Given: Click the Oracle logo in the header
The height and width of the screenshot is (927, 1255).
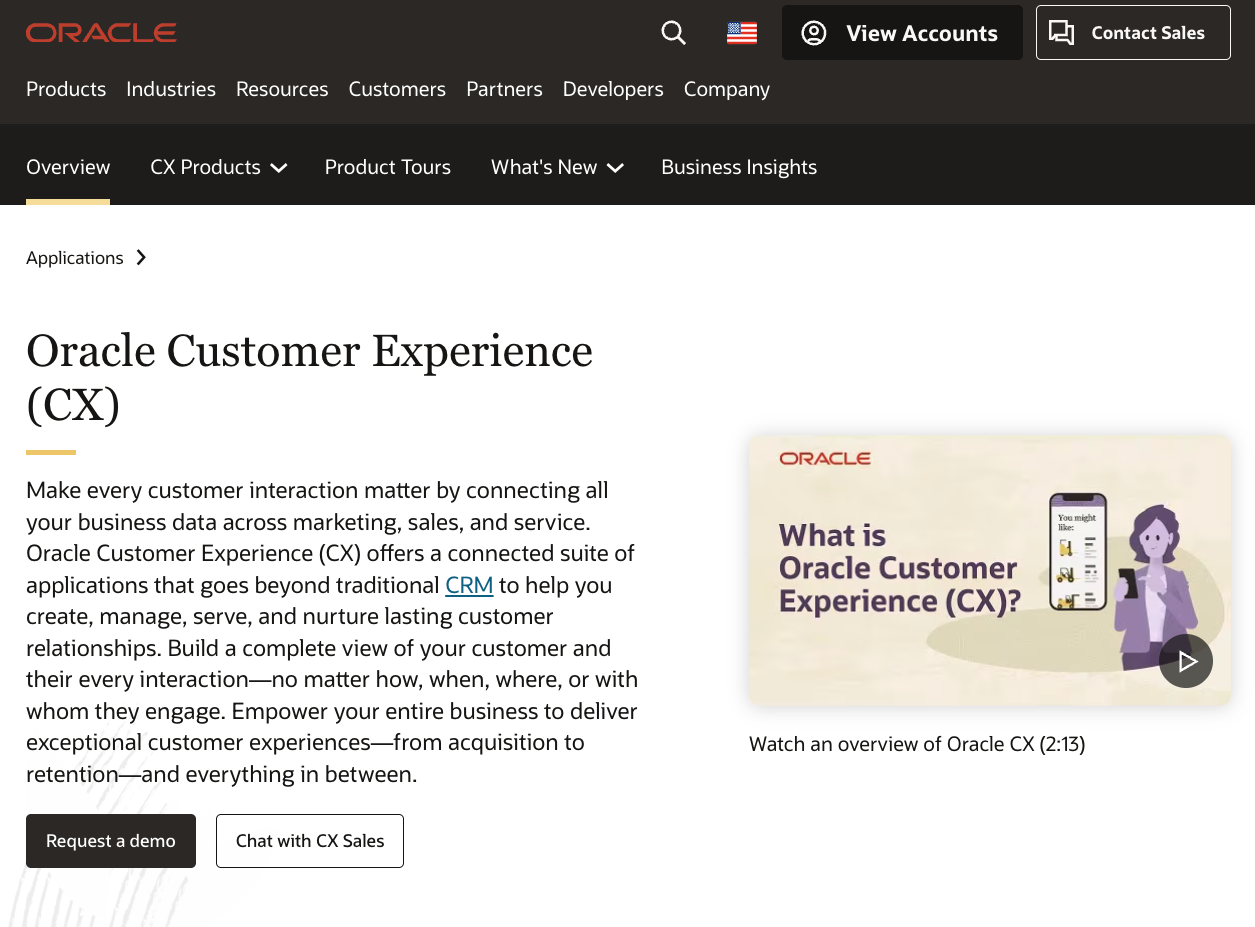Looking at the screenshot, I should click(101, 33).
